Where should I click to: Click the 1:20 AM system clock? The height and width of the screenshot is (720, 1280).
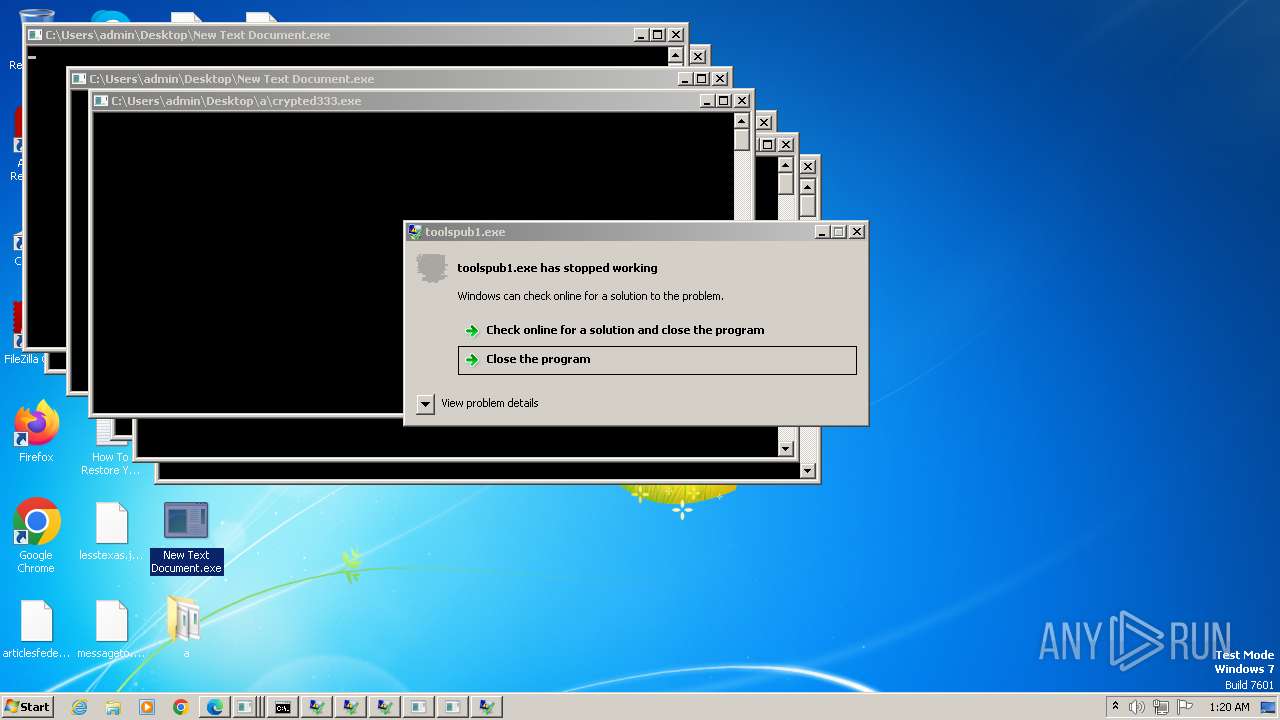tap(1229, 707)
